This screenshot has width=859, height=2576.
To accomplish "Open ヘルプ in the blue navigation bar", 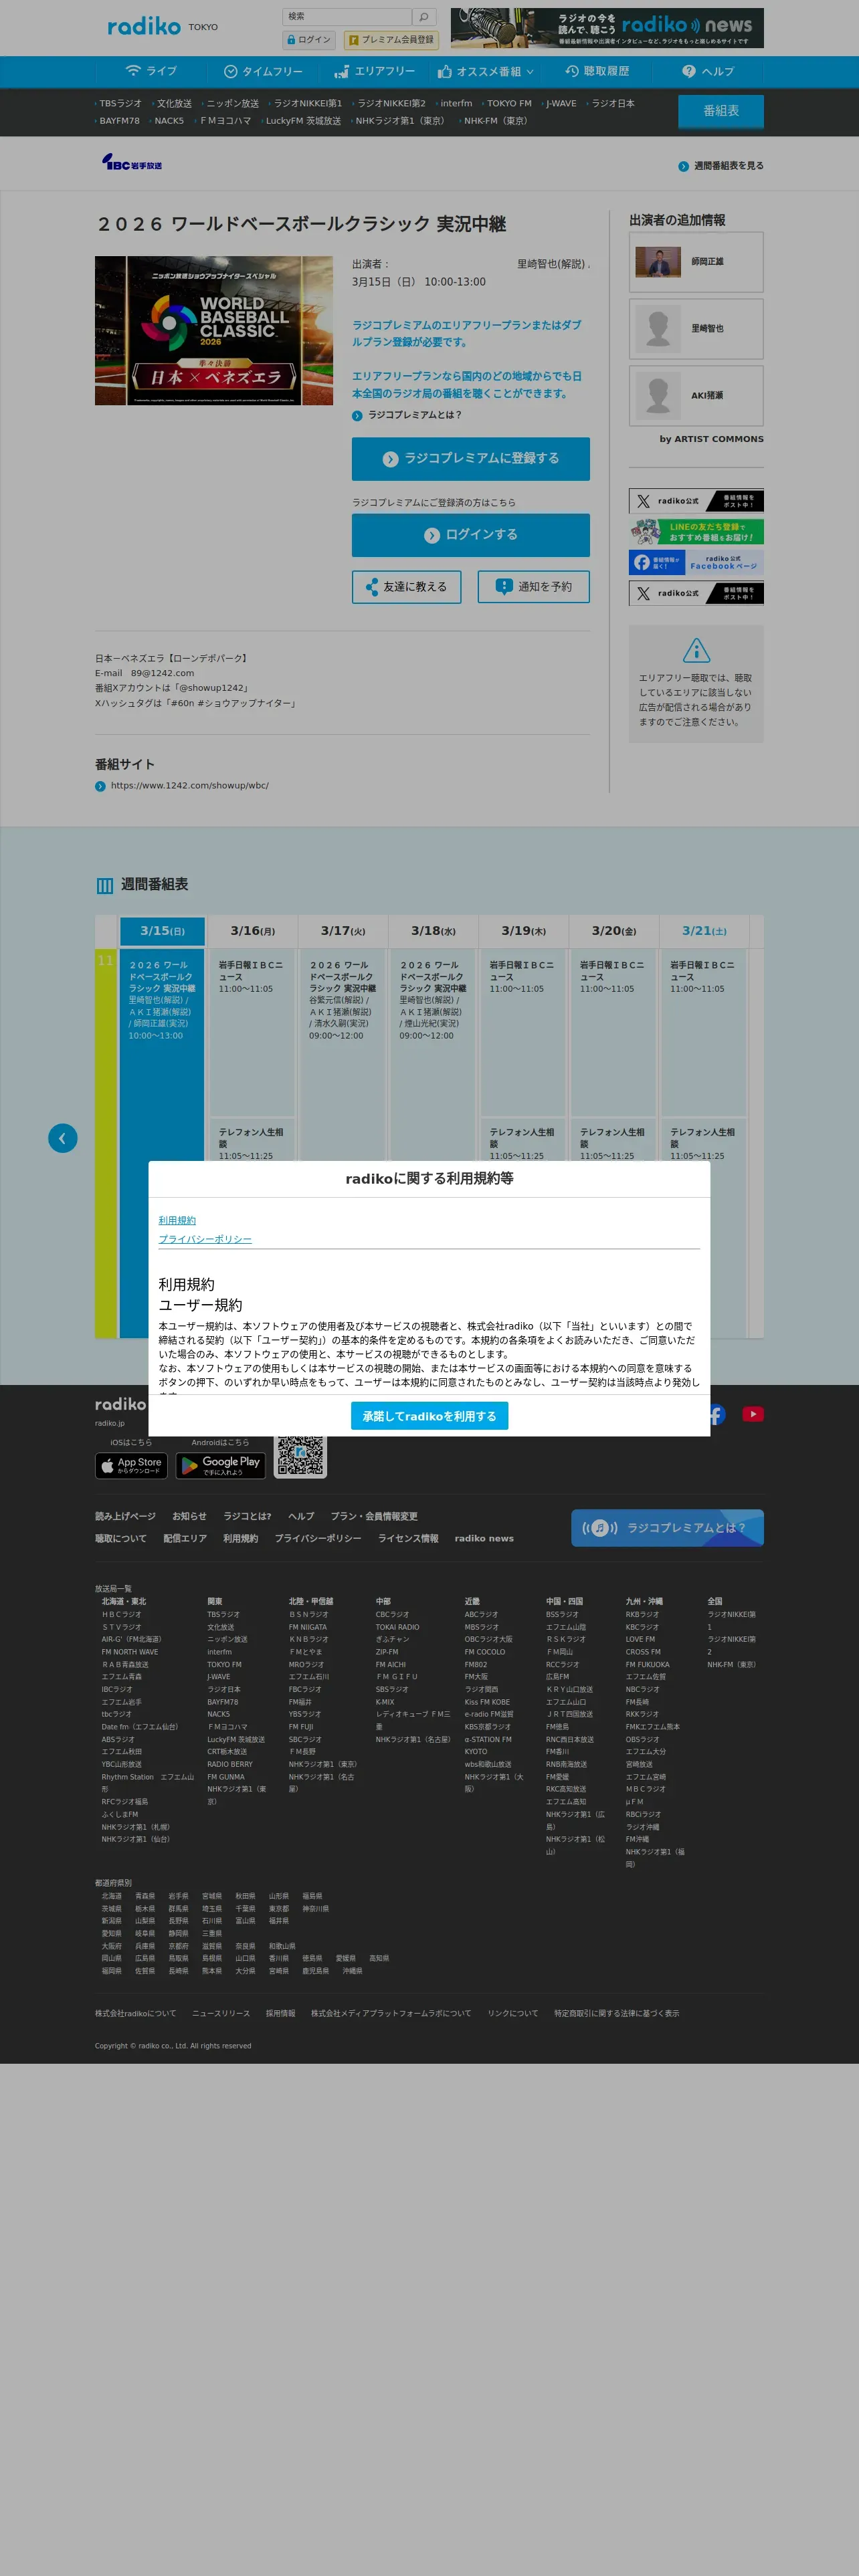I will [708, 72].
